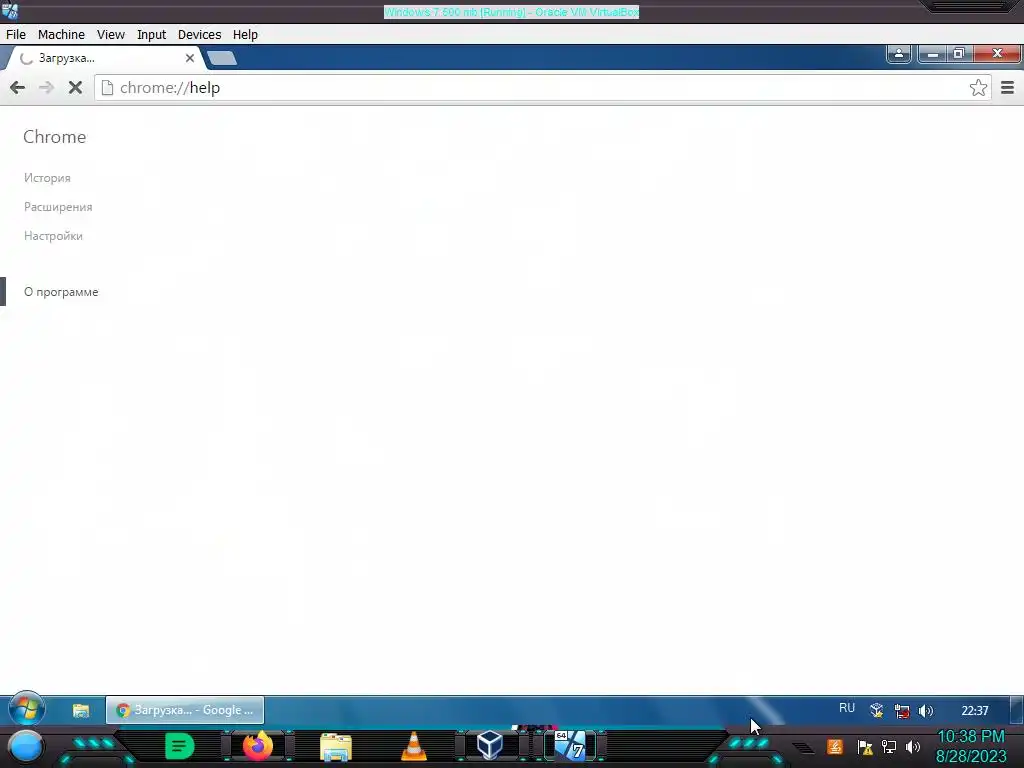Screen dimensions: 1024x768
Task: Open VirtualBox cube icon in host dock
Action: click(490, 746)
